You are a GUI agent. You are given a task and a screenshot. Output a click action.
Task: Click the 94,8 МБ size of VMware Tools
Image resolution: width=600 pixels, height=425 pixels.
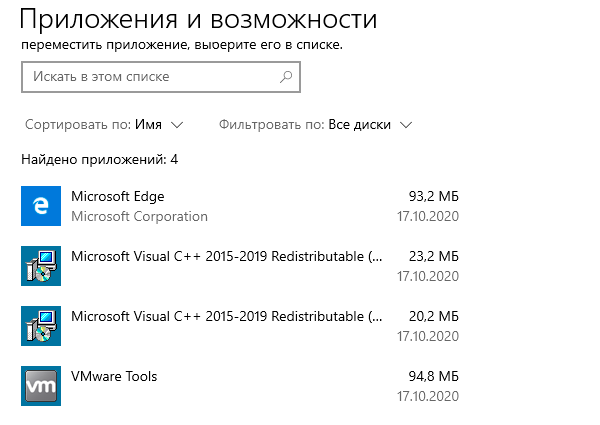coord(434,376)
